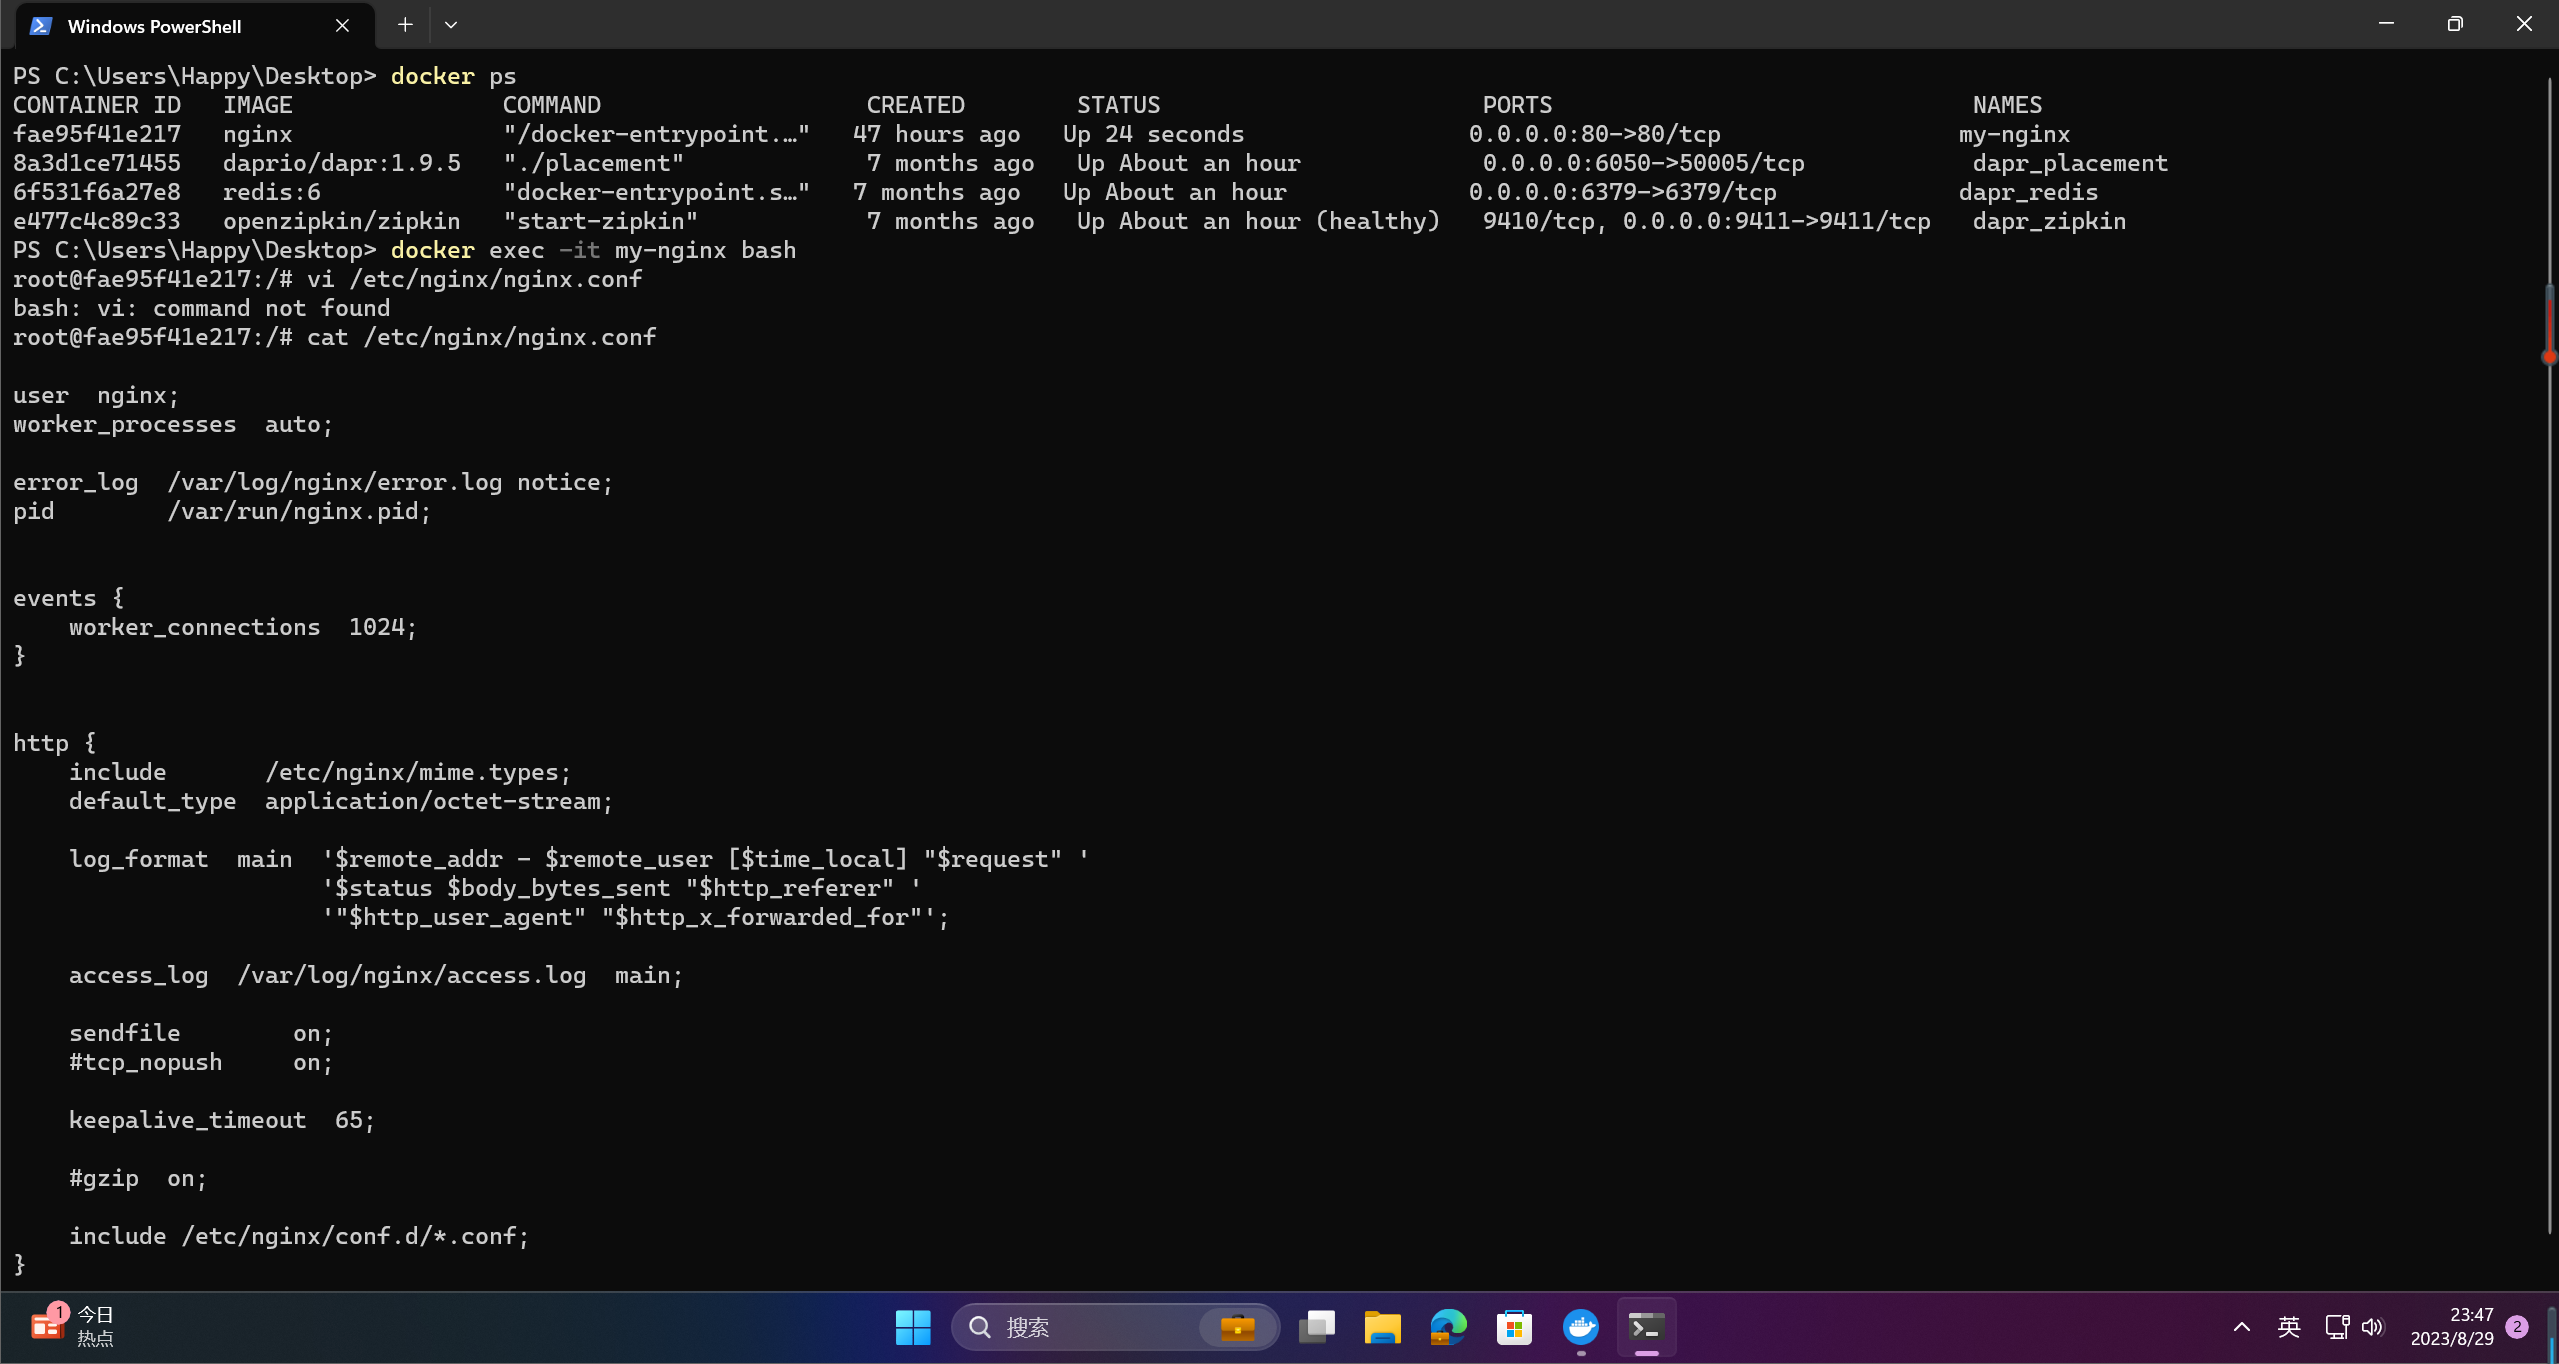Click the 'access_log /var/log/nginx/access.log main;' line
Screen dimensions: 2559x1364
tap(376, 975)
